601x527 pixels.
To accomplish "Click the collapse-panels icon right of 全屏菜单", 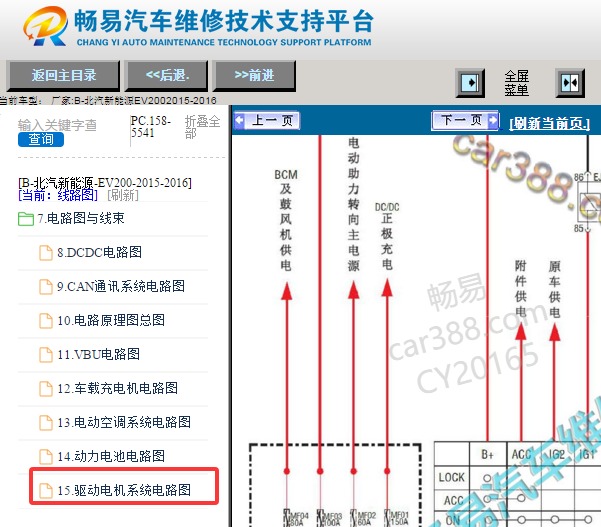I will (x=570, y=83).
